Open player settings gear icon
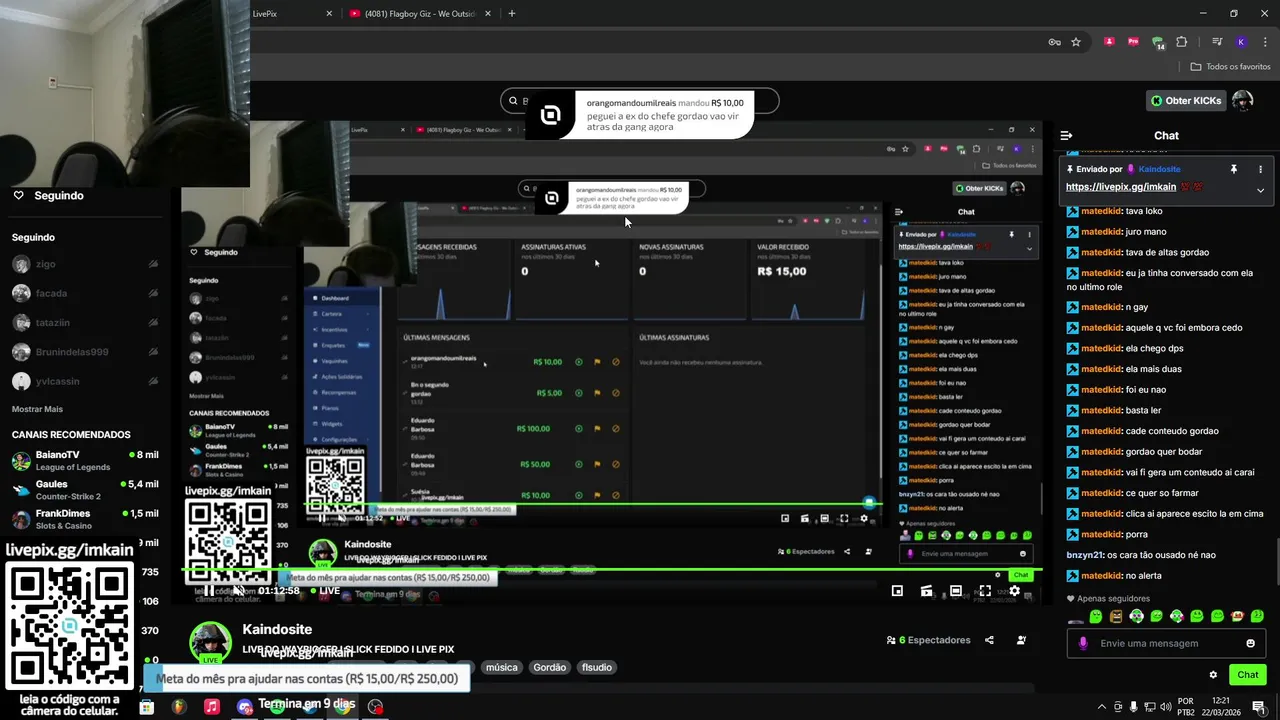1280x720 pixels. tap(1014, 591)
